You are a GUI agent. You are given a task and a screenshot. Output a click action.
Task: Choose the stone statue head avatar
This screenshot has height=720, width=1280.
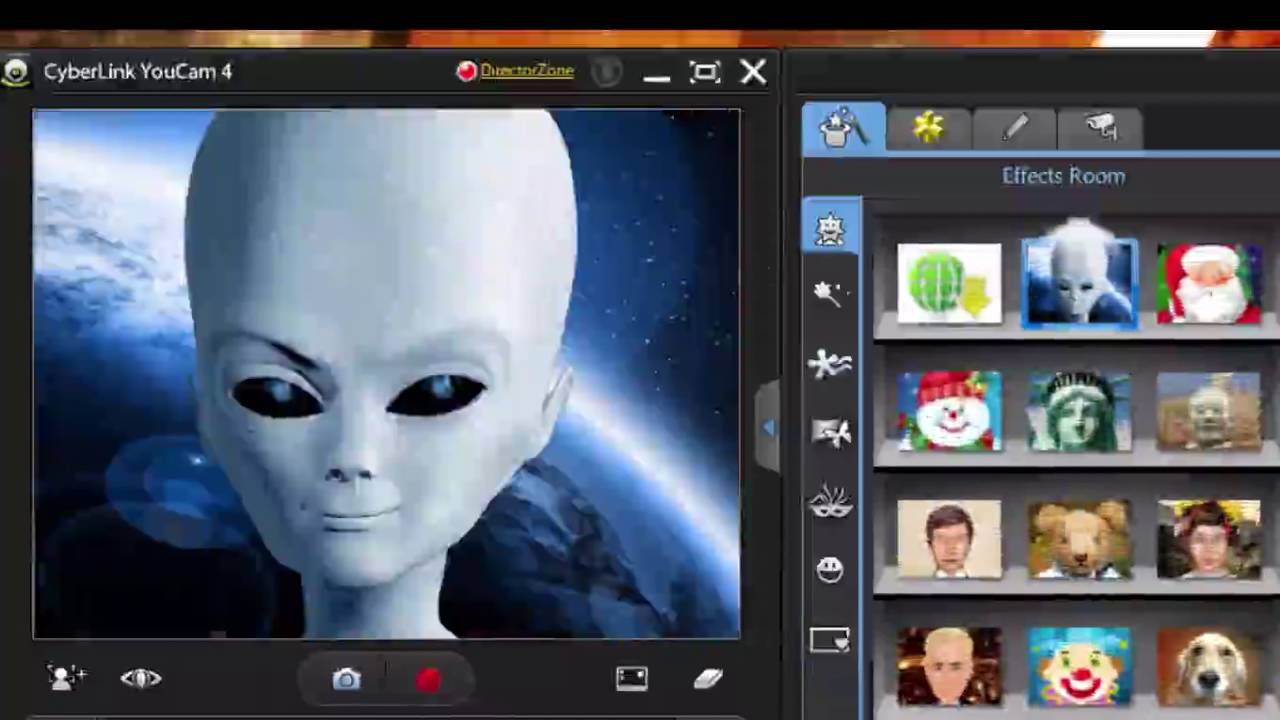pos(1209,411)
